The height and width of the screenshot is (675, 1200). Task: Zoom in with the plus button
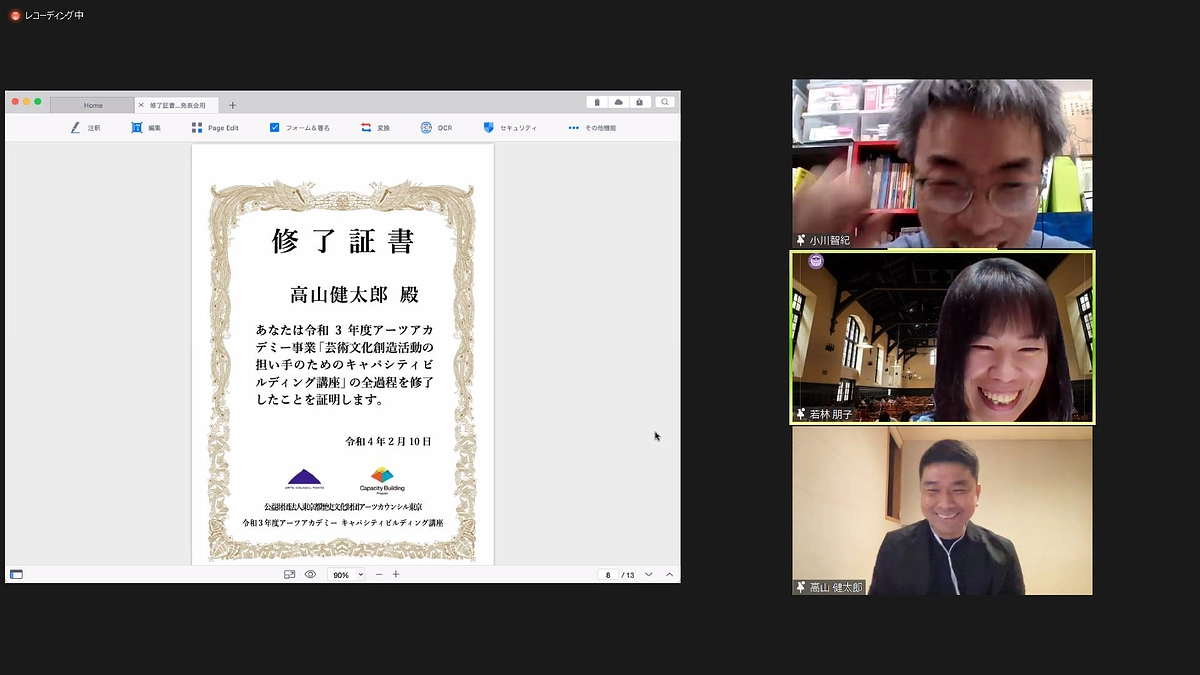[396, 574]
